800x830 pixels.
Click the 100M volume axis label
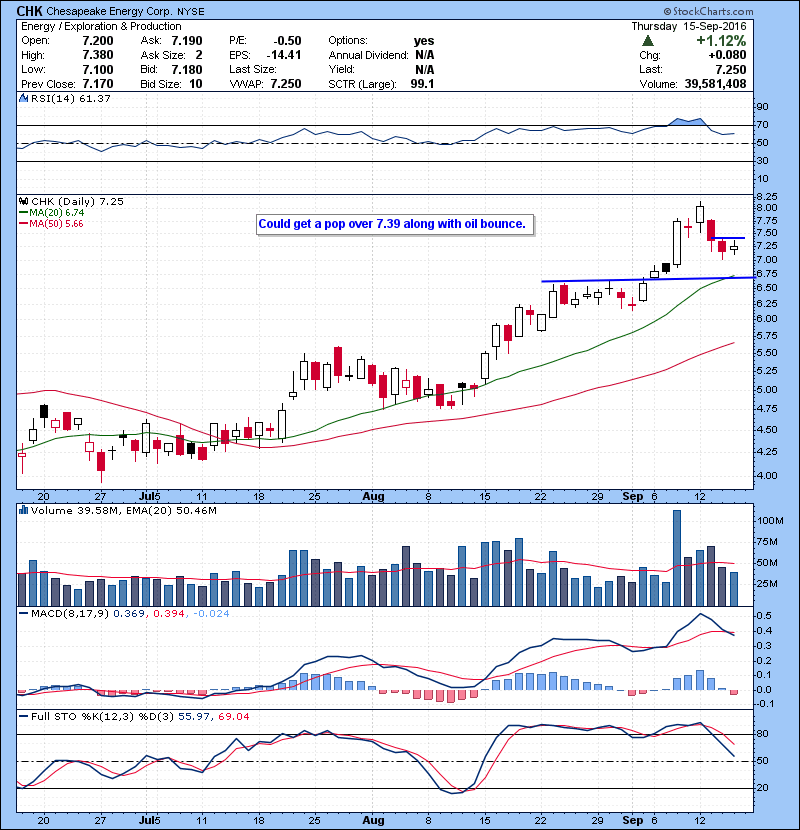pos(770,521)
